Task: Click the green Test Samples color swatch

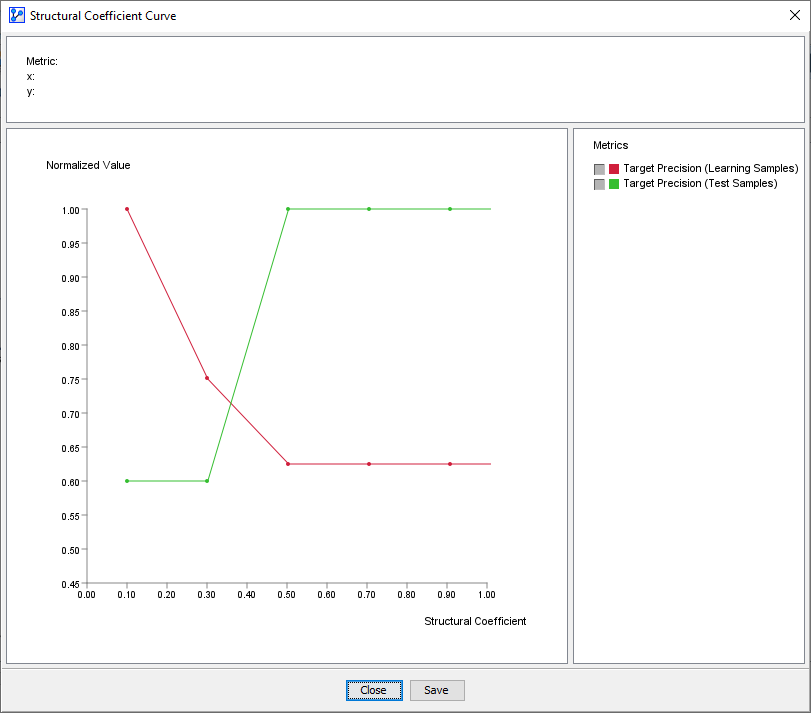Action: (614, 184)
